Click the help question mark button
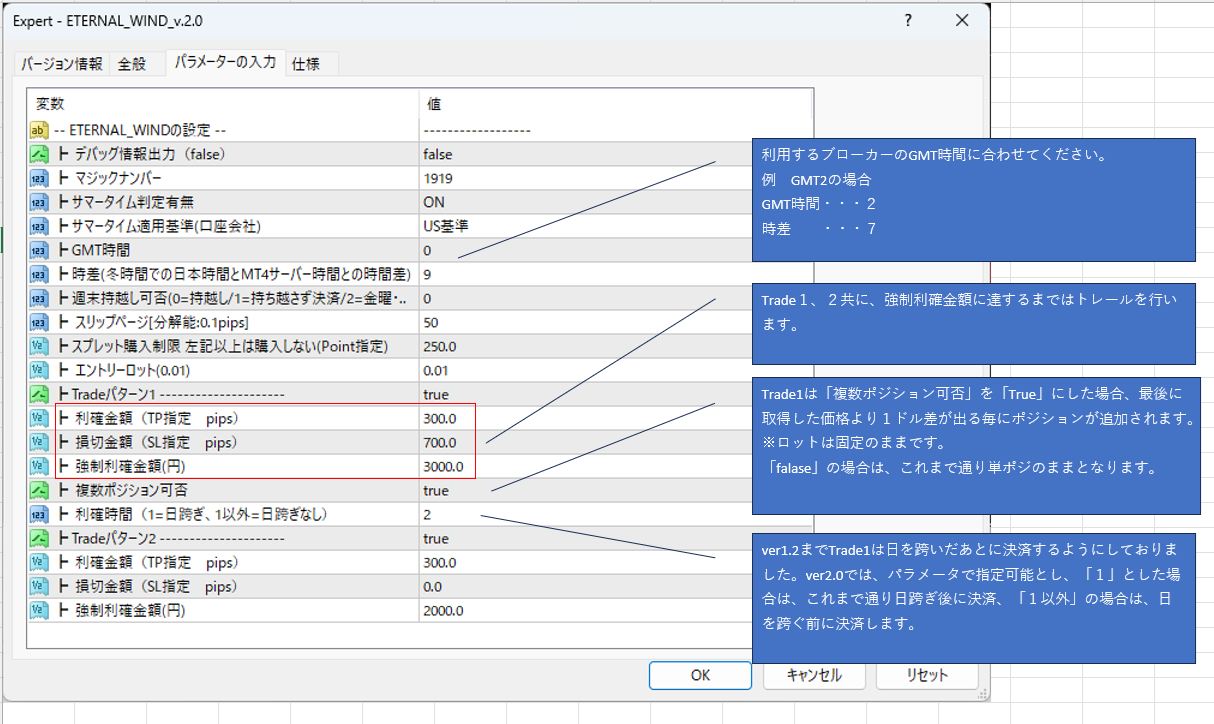 point(908,20)
